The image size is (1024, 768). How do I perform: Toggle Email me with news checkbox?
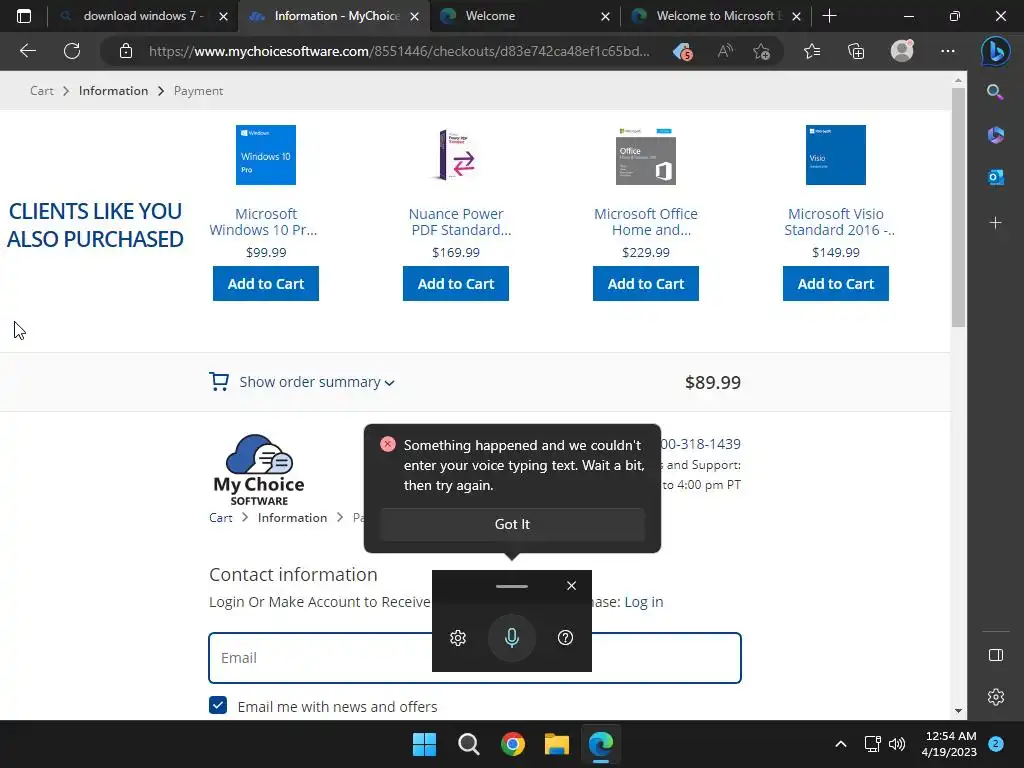click(218, 705)
